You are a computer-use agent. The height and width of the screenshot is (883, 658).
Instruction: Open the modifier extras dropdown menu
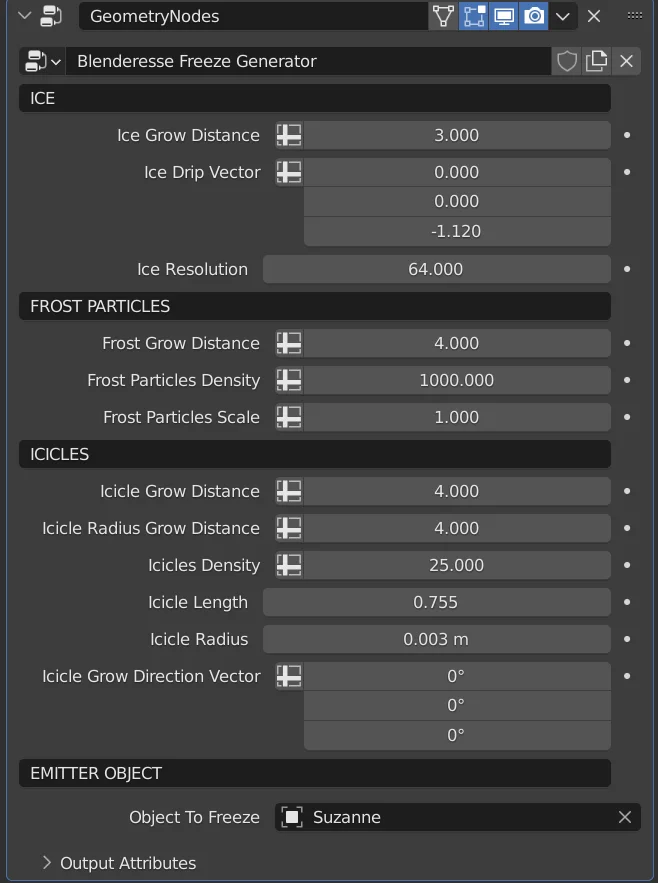click(563, 16)
